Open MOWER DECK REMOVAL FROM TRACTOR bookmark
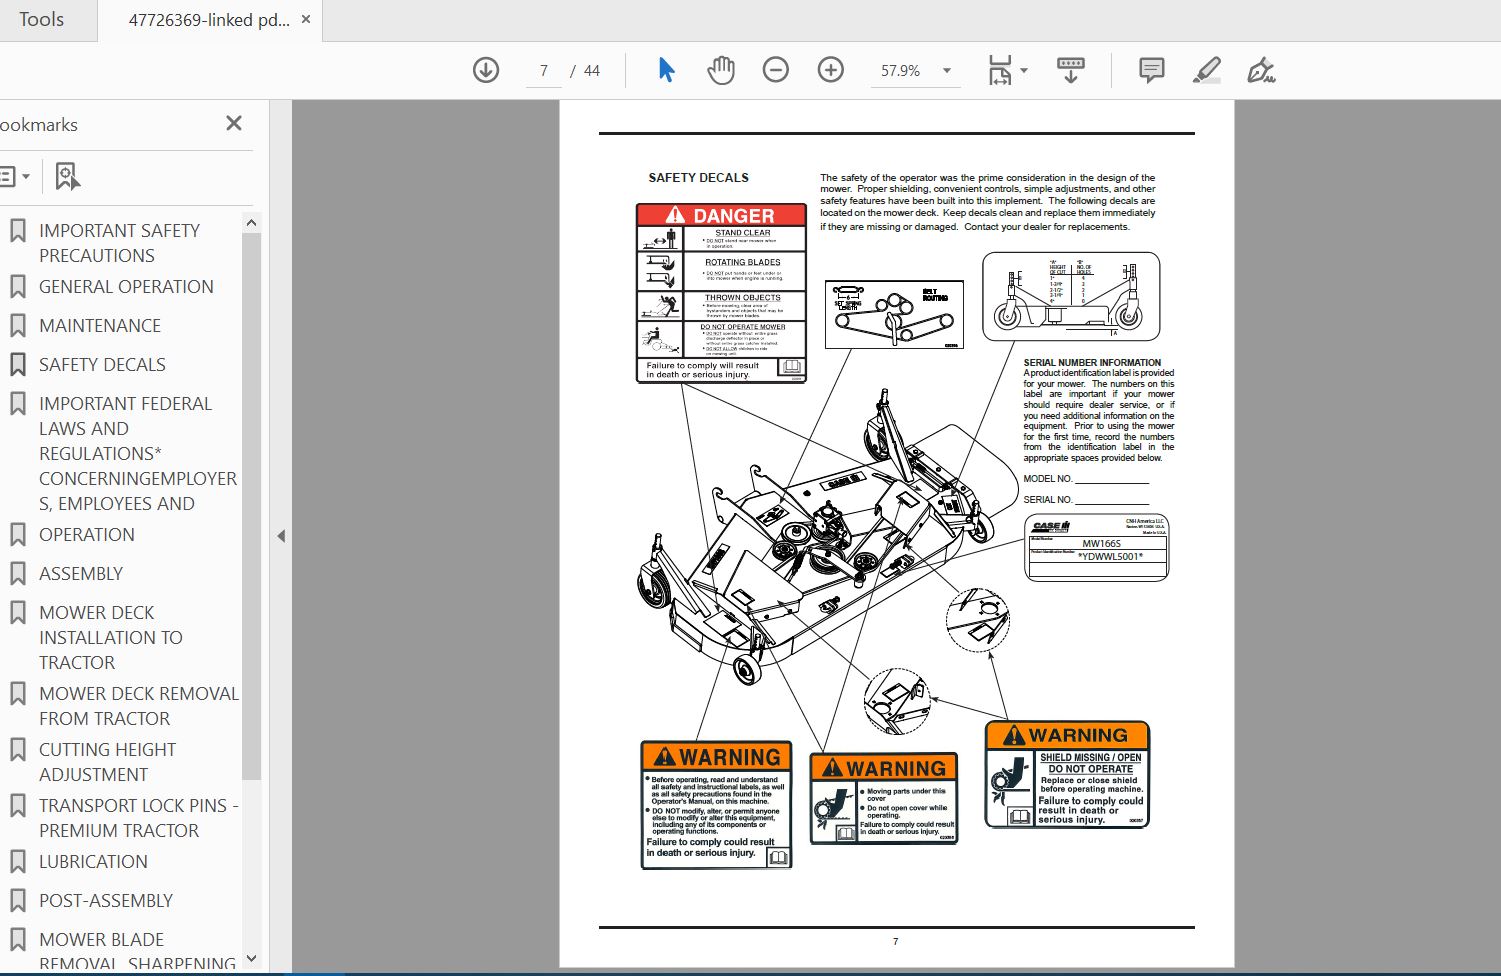 click(x=139, y=706)
